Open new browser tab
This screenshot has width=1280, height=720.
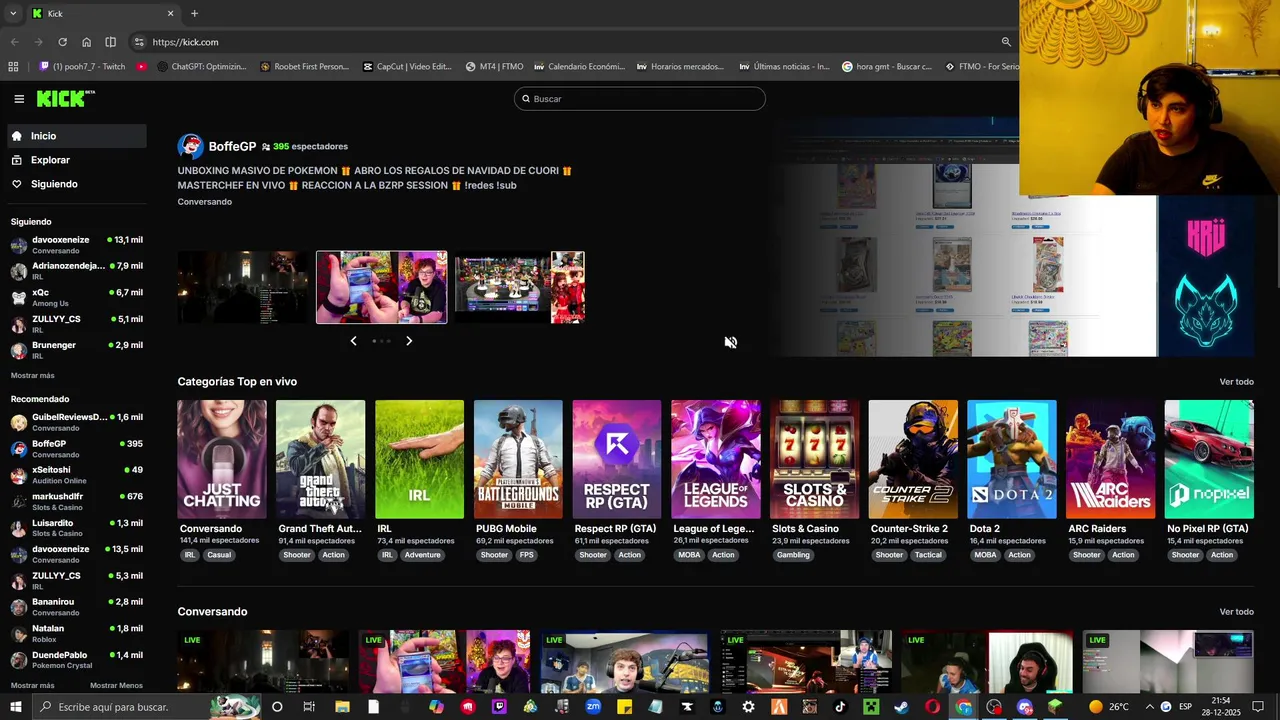pyautogui.click(x=194, y=14)
